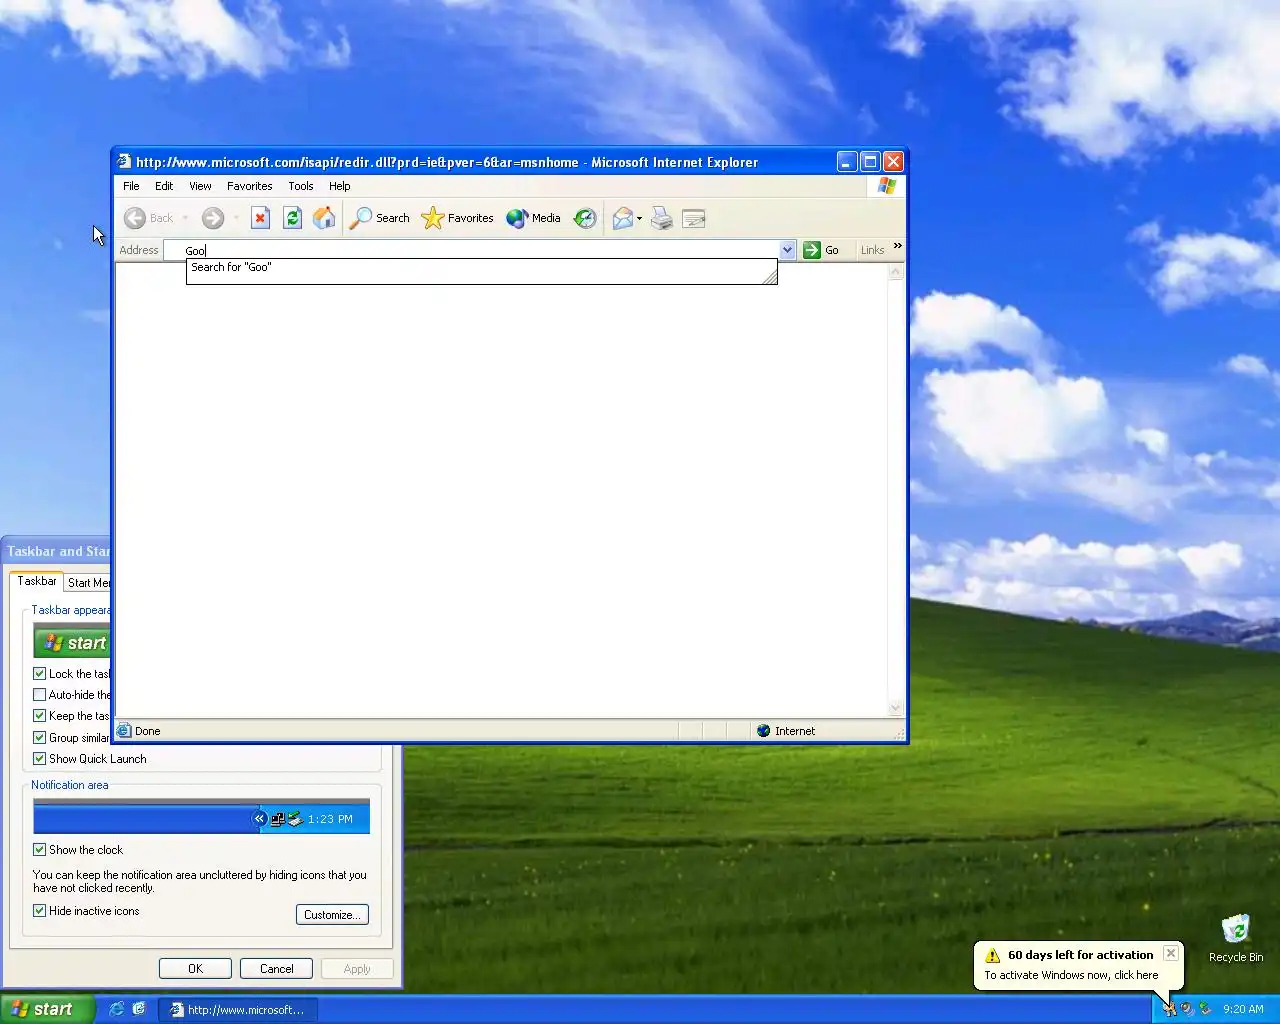
Task: Switch to the Start Menu tab
Action: [x=88, y=583]
